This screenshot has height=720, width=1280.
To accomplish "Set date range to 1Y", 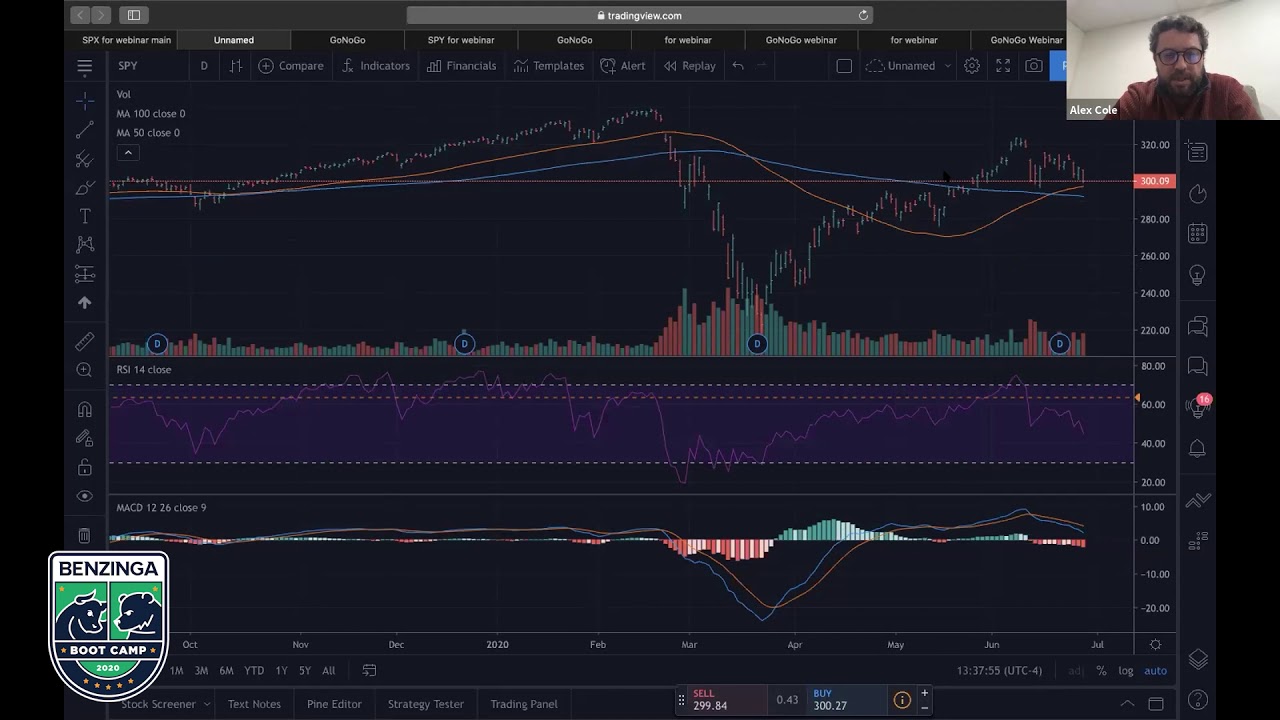I will click(x=281, y=671).
